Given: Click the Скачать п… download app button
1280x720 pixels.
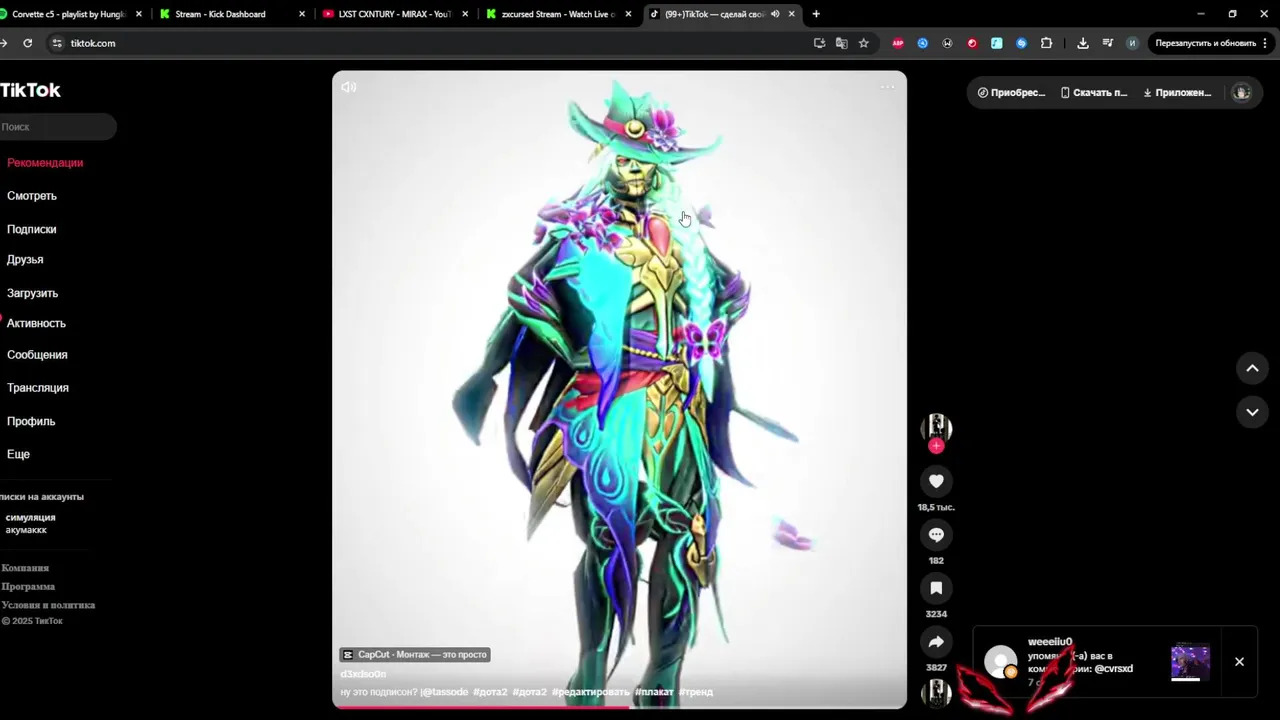Looking at the screenshot, I should 1093,92.
